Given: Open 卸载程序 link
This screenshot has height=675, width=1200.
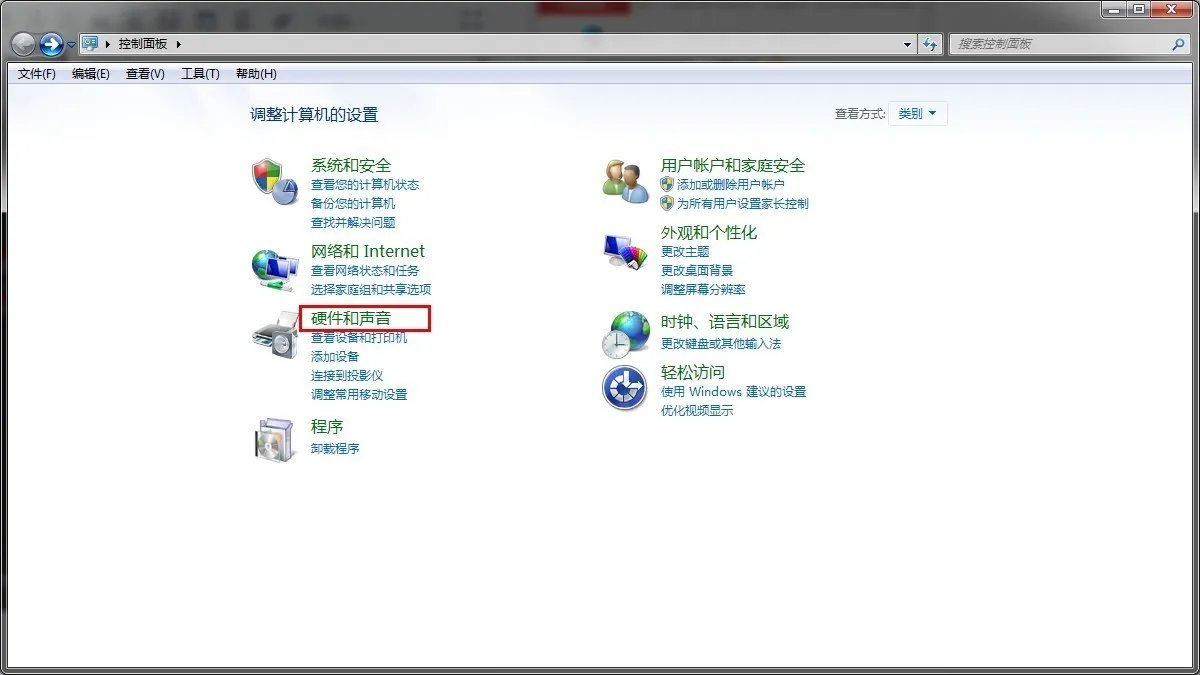Looking at the screenshot, I should coord(332,448).
